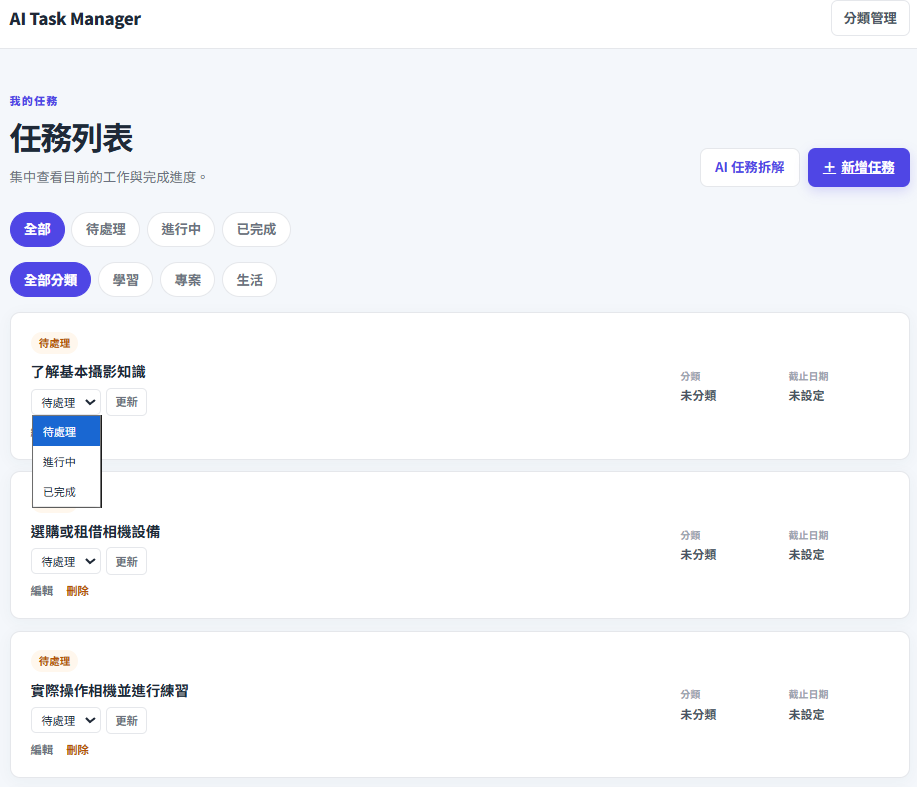Click the AI Task Manager title

[x=75, y=19]
